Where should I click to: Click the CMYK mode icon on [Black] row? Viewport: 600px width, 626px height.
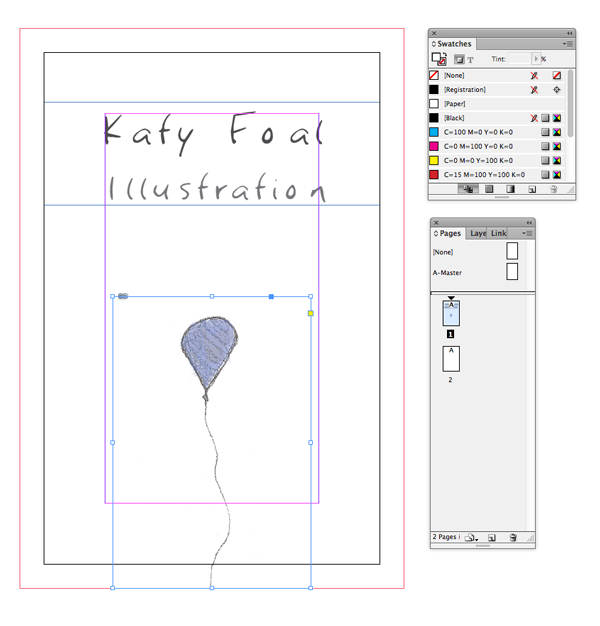(556, 118)
